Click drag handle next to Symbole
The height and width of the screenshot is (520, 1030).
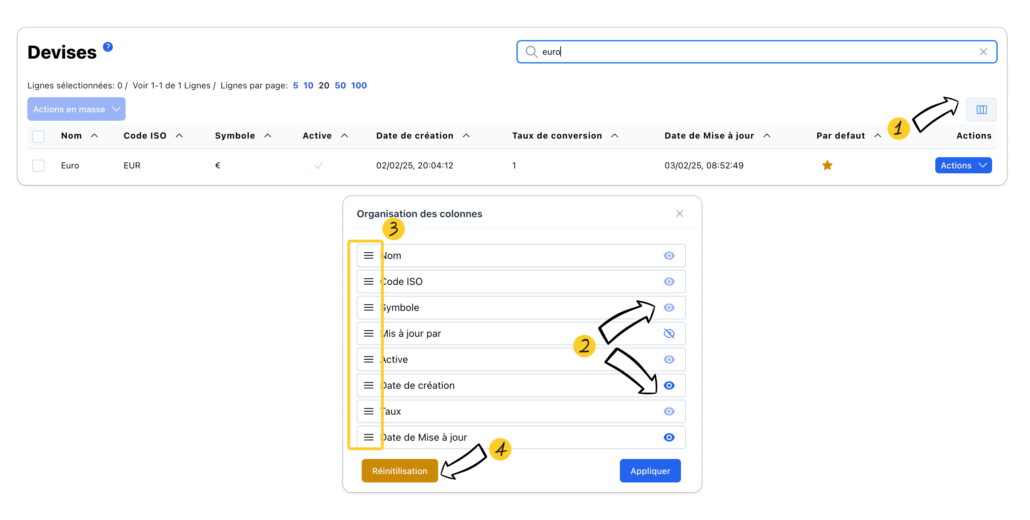point(368,308)
